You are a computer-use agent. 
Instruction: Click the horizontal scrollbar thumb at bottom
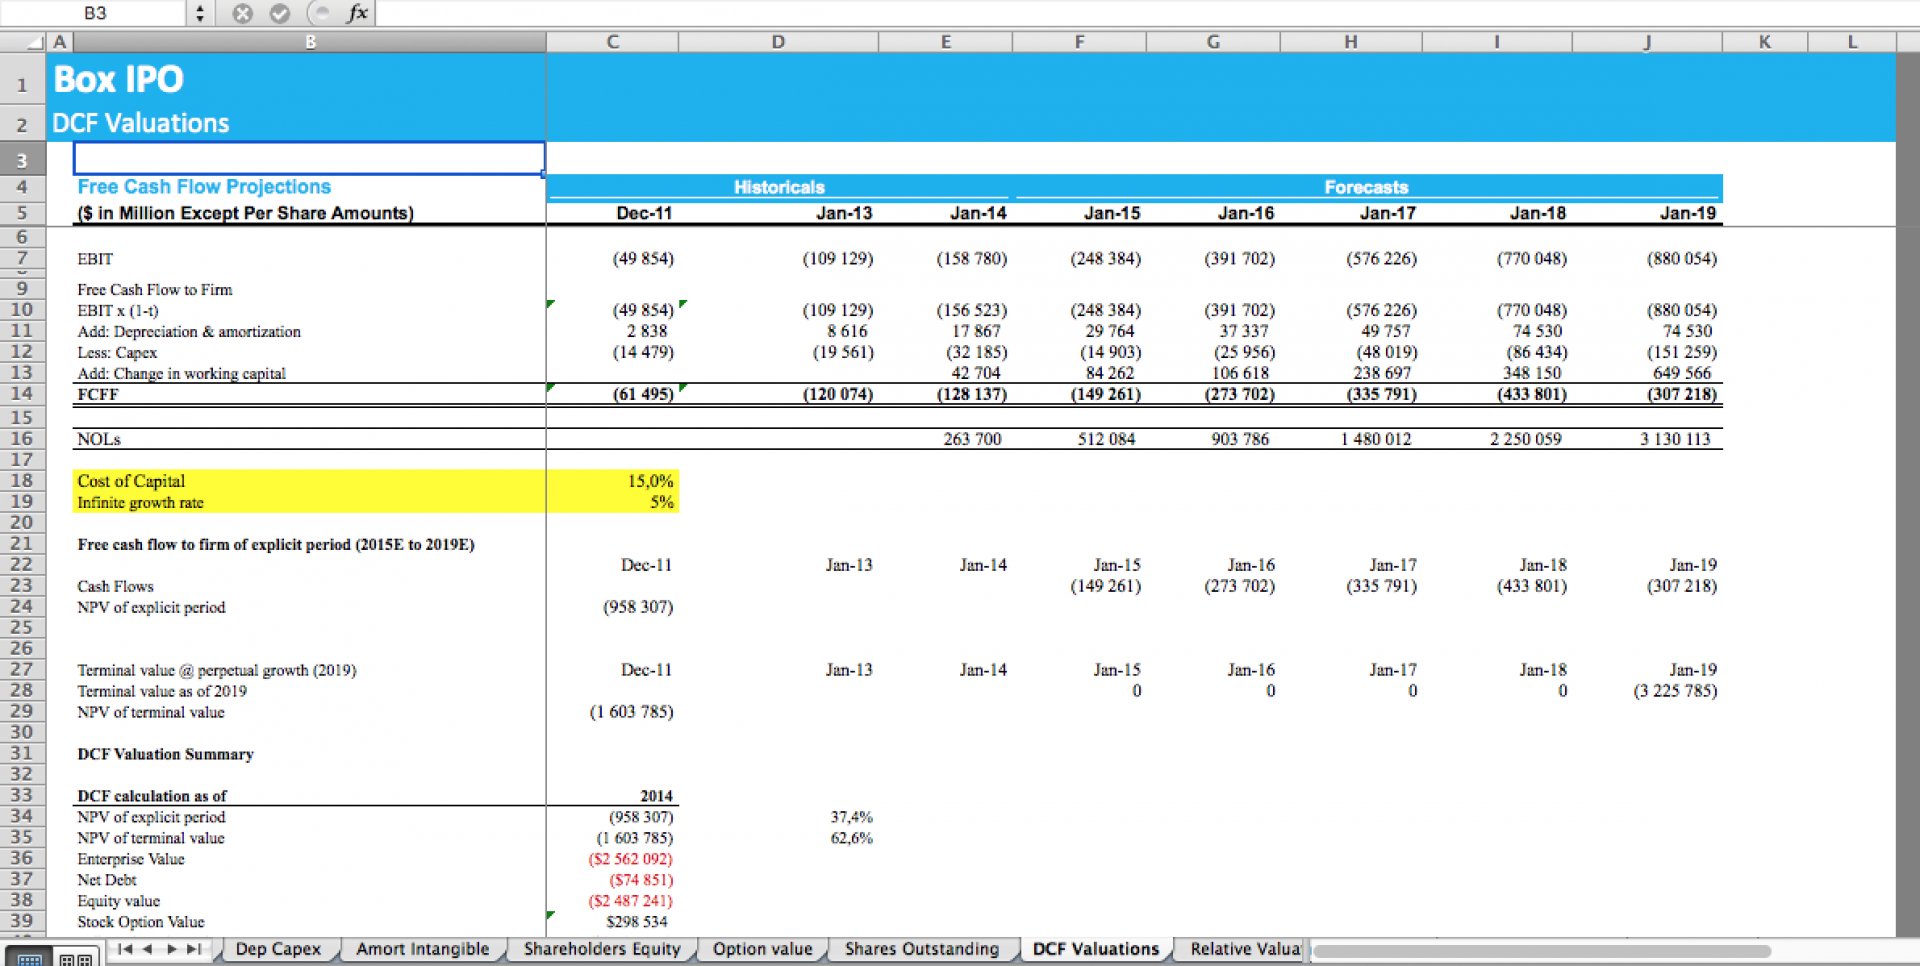click(x=1541, y=951)
